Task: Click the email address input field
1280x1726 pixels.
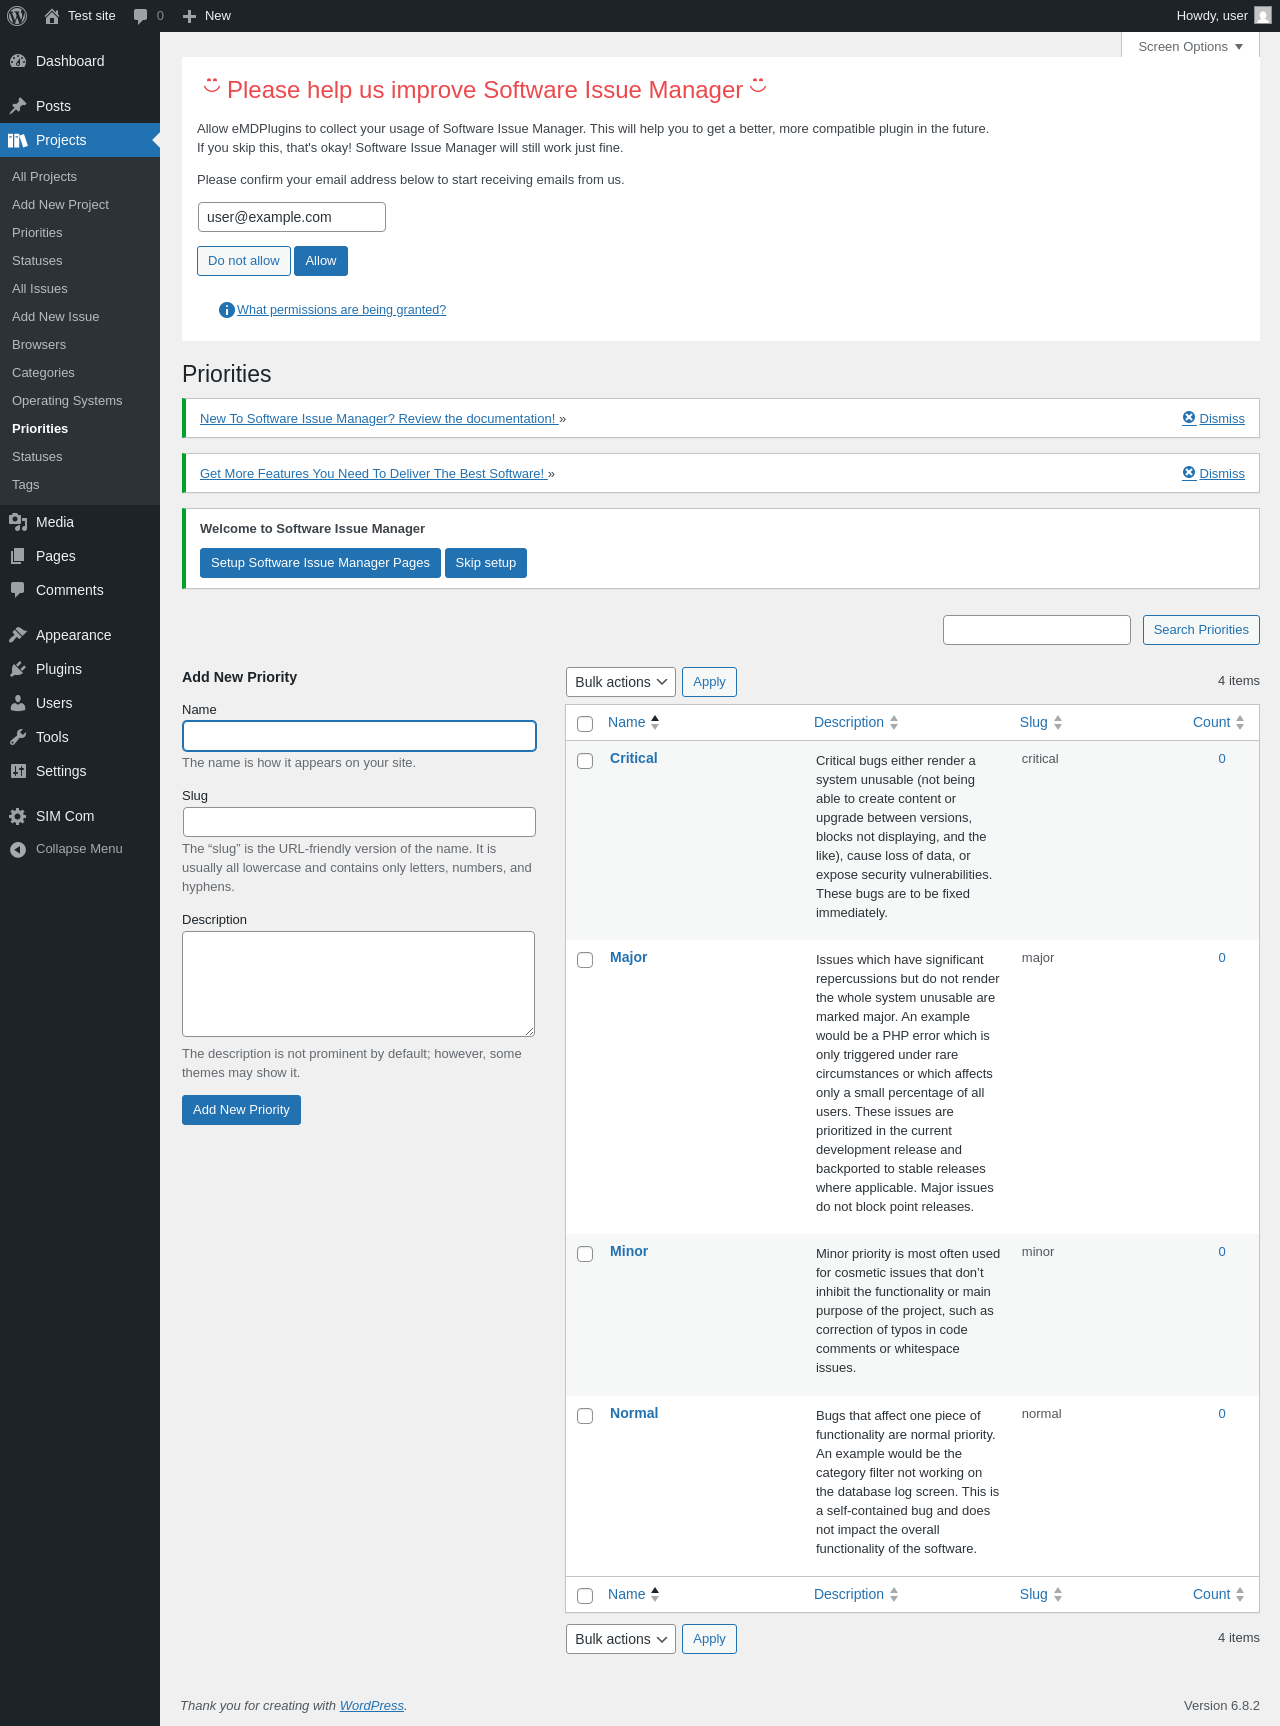Action: pos(292,217)
